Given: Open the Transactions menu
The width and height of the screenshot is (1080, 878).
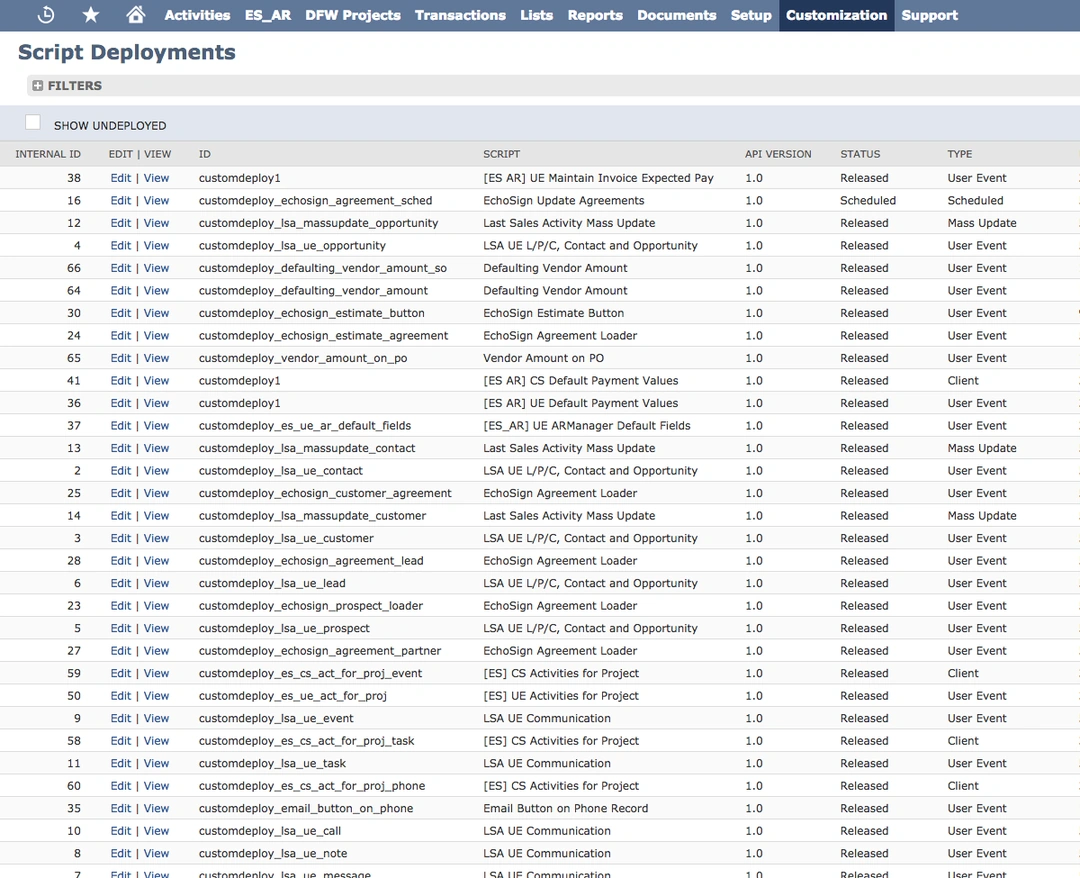Looking at the screenshot, I should (x=460, y=15).
